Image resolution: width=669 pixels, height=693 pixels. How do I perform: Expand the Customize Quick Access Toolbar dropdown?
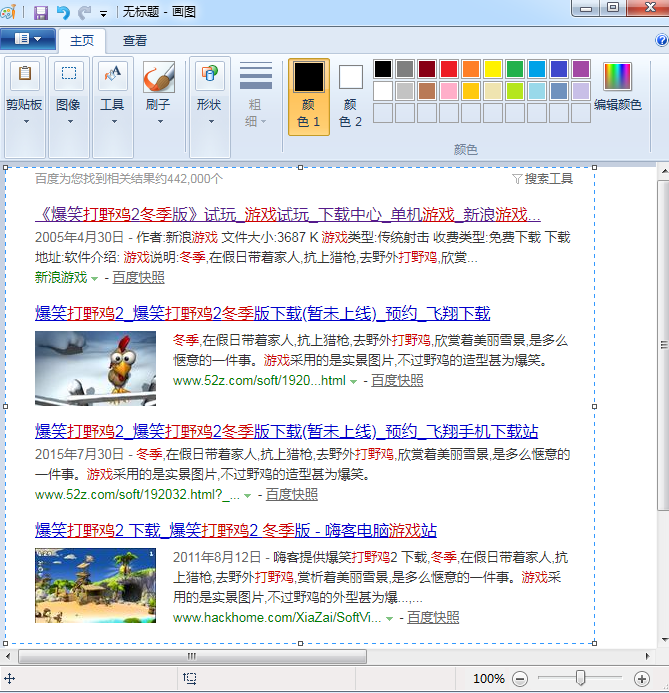[x=104, y=14]
